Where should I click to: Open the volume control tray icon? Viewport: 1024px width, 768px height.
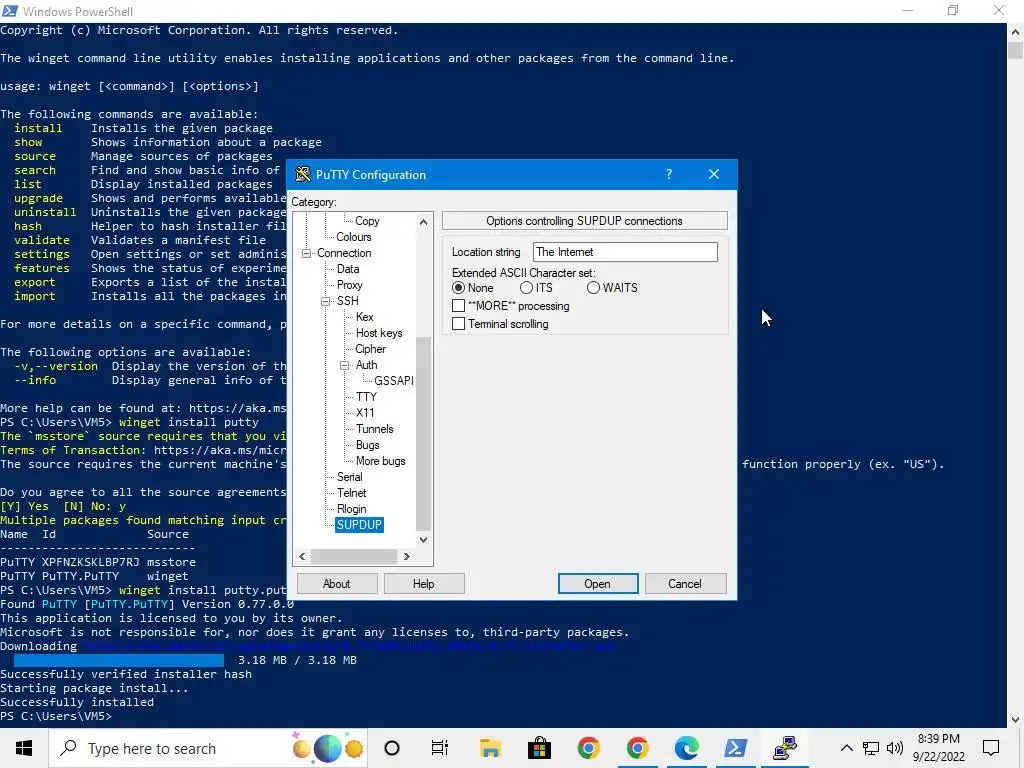(895, 748)
